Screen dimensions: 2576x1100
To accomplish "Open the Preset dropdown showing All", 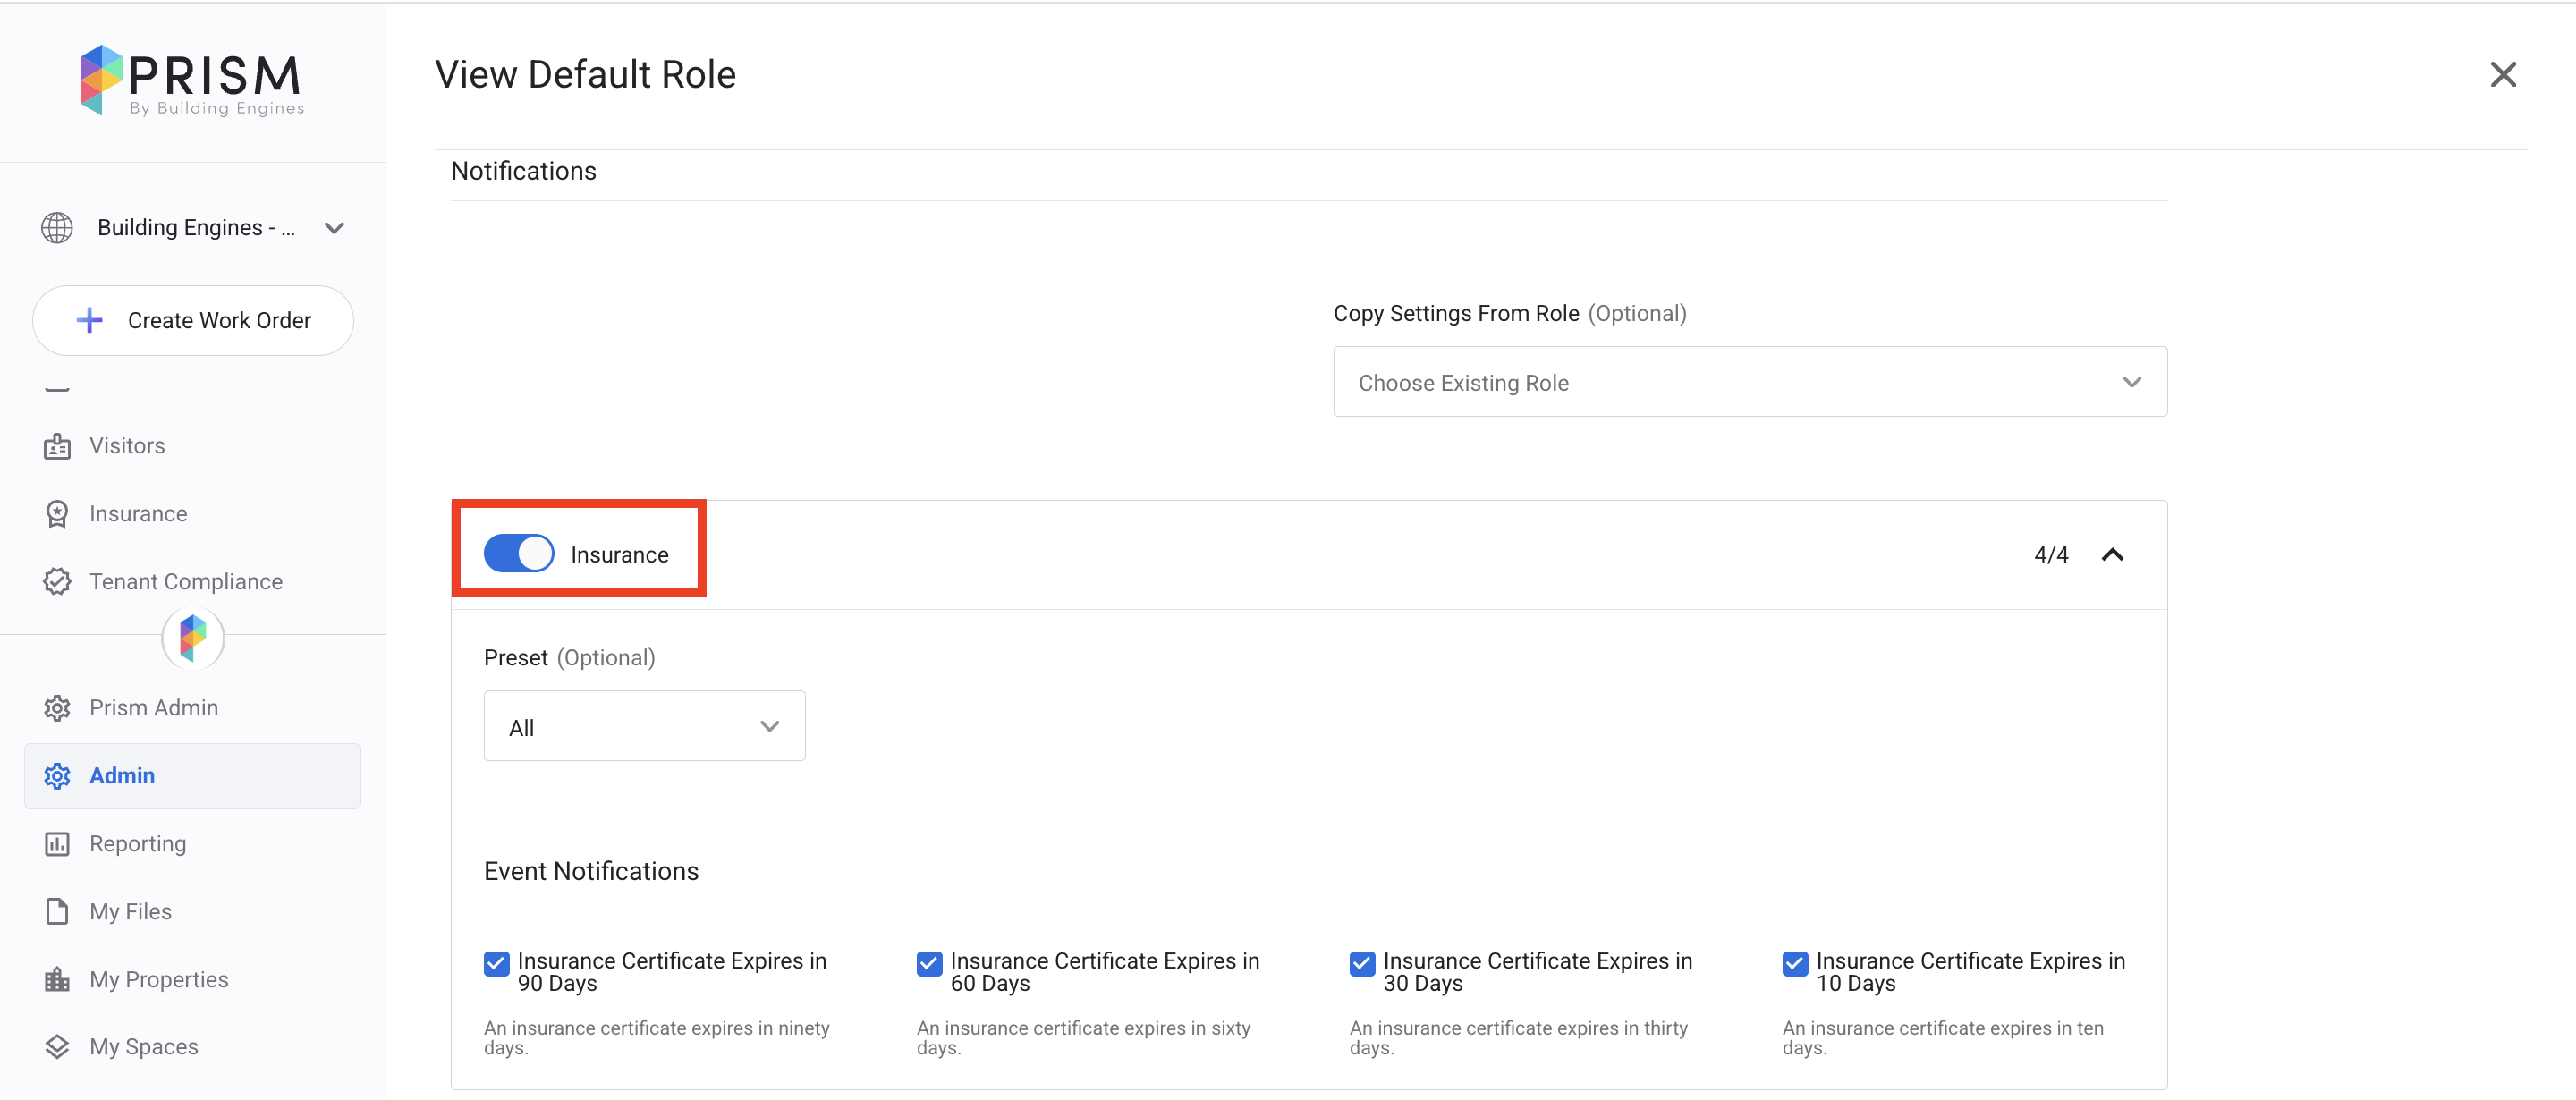I will 644,727.
